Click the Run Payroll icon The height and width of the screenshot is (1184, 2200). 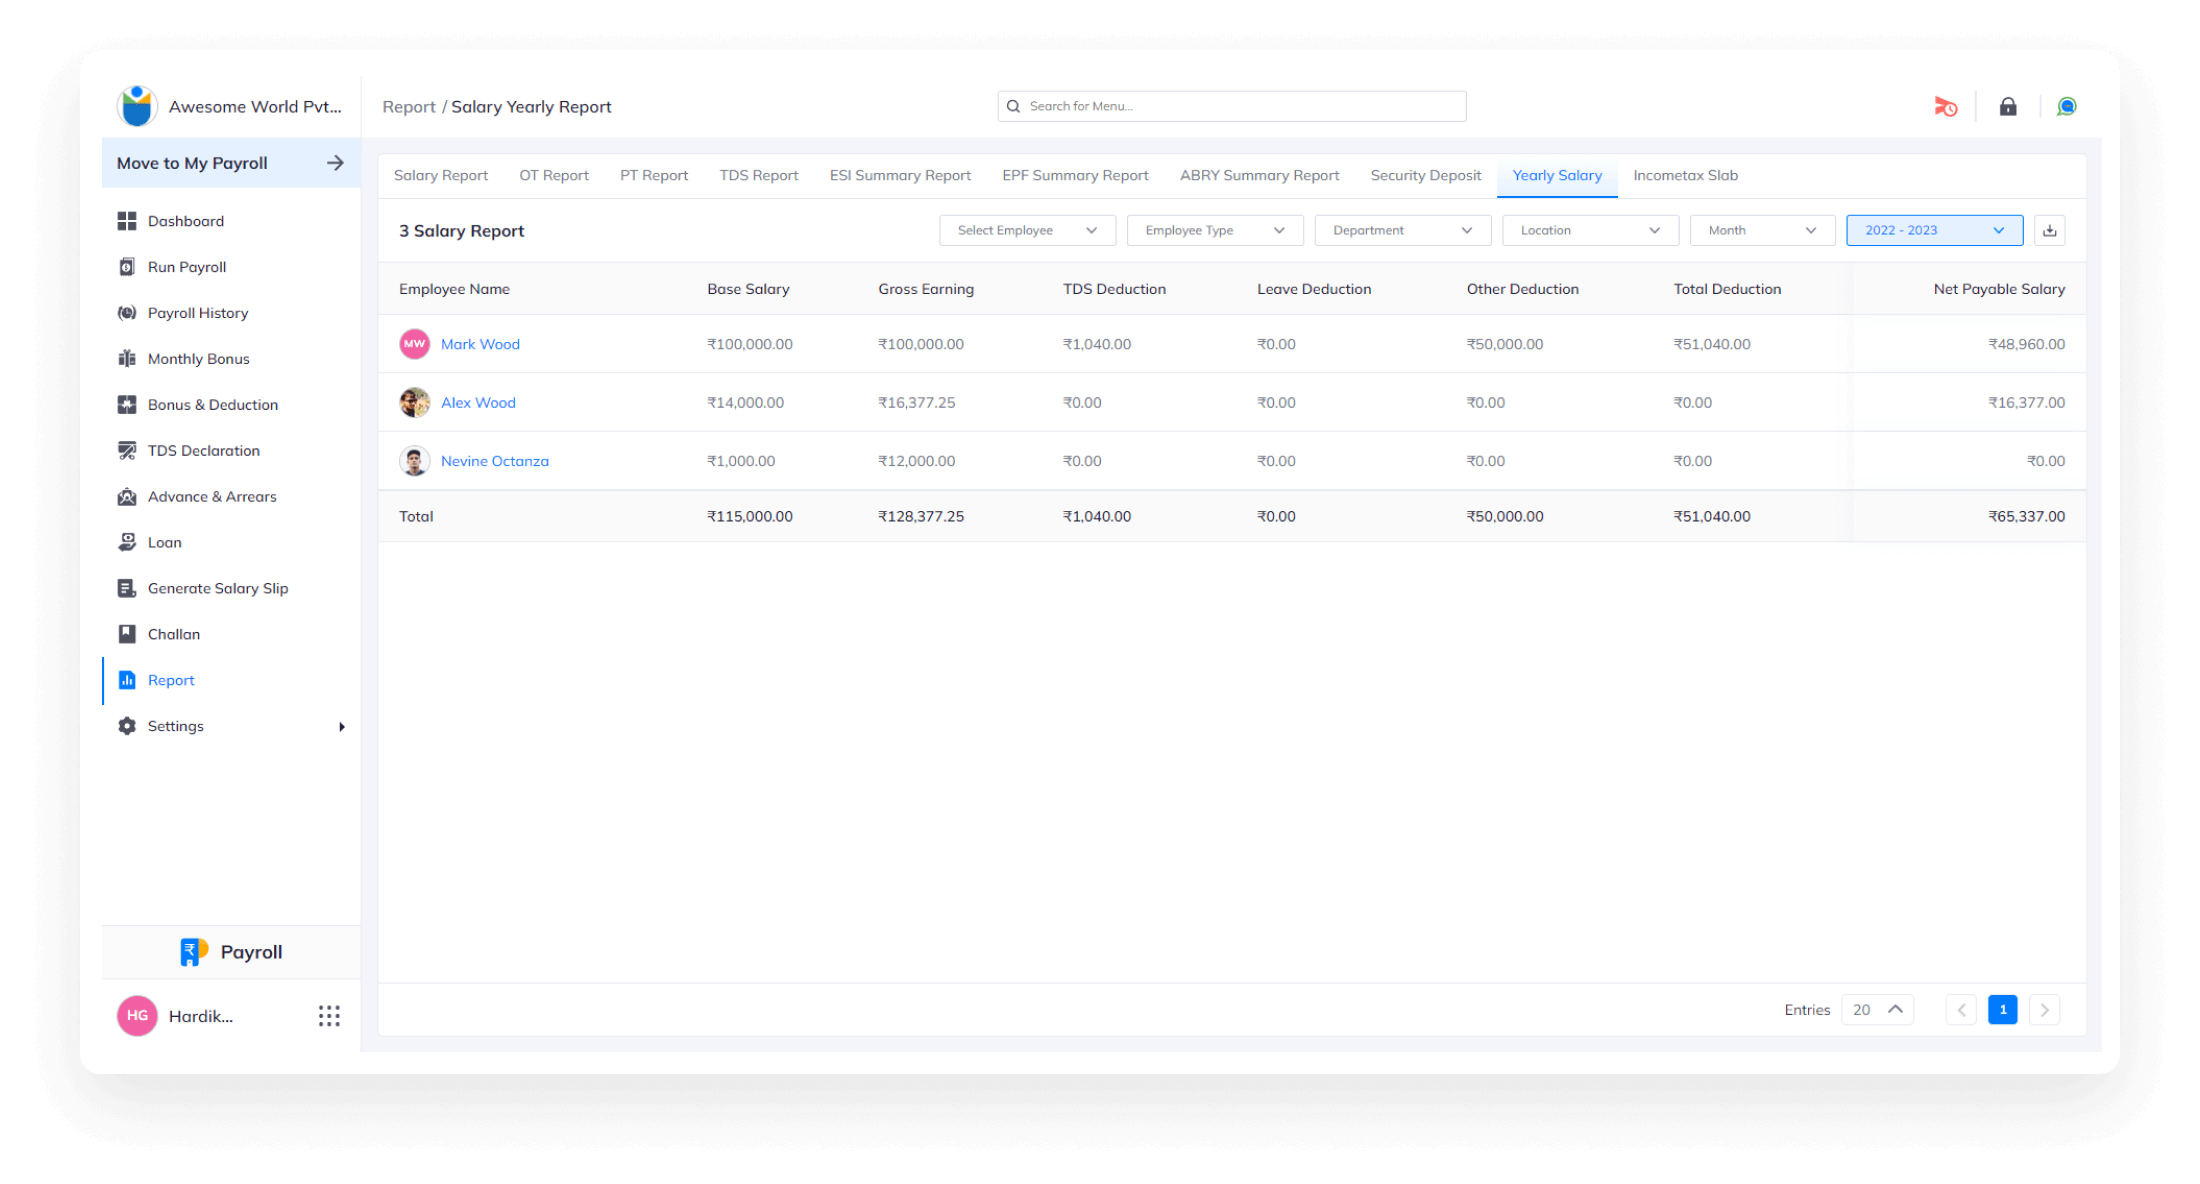click(128, 265)
